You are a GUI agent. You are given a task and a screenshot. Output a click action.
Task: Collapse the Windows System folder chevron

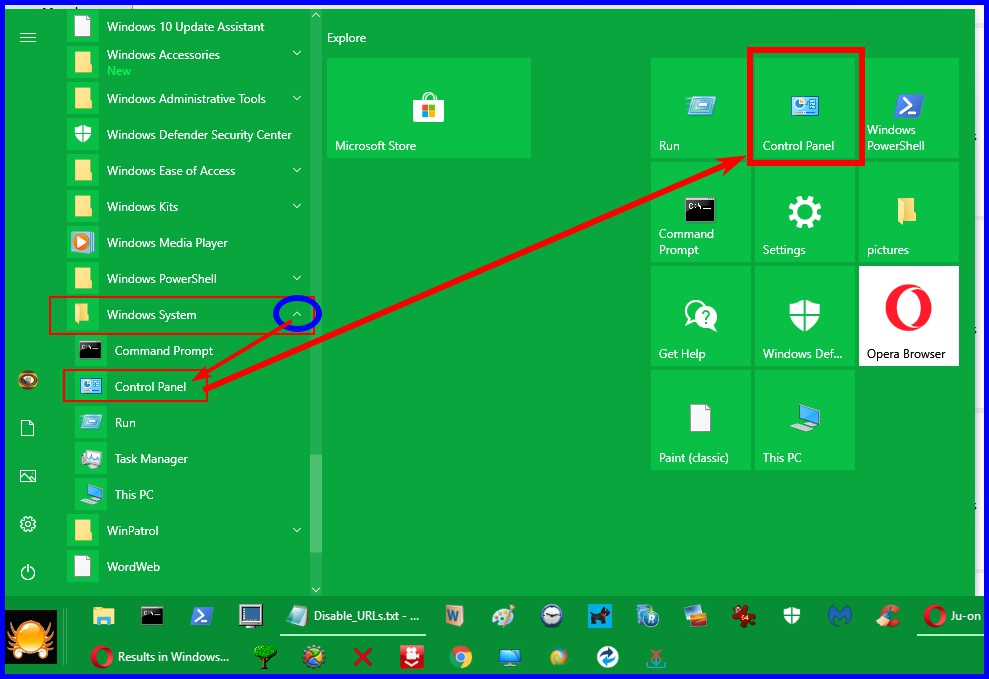click(296, 314)
